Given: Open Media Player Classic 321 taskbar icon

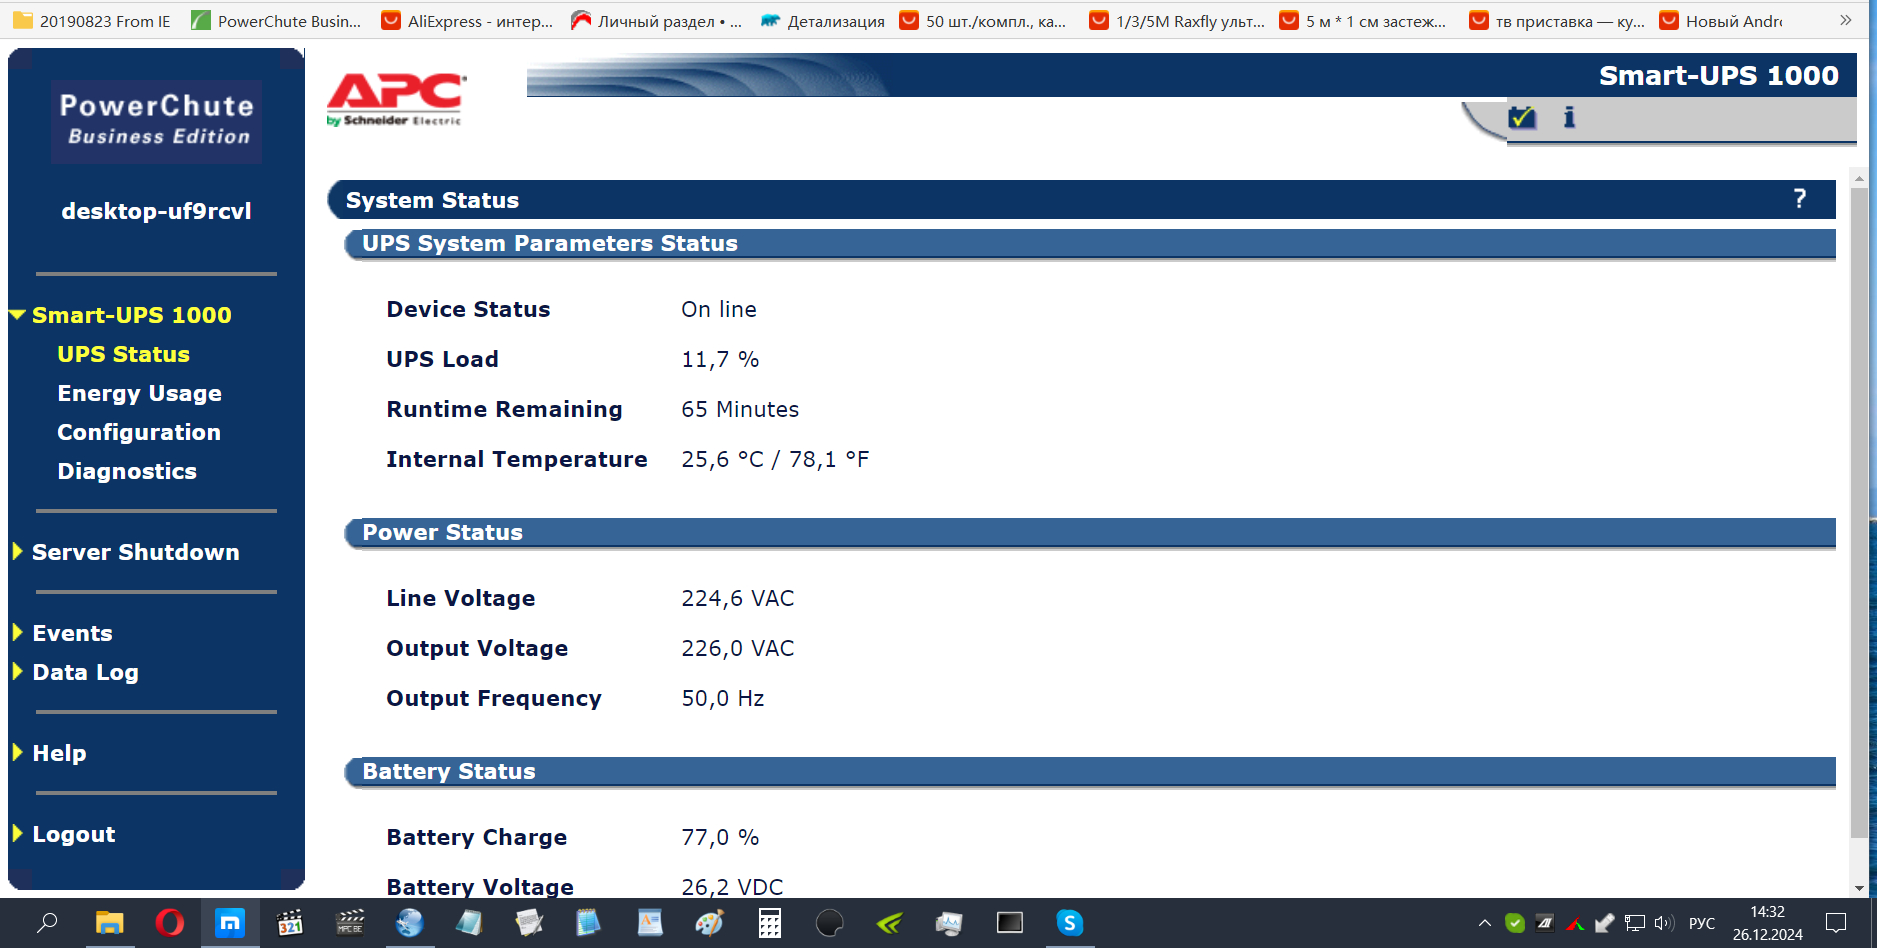Looking at the screenshot, I should 290,923.
